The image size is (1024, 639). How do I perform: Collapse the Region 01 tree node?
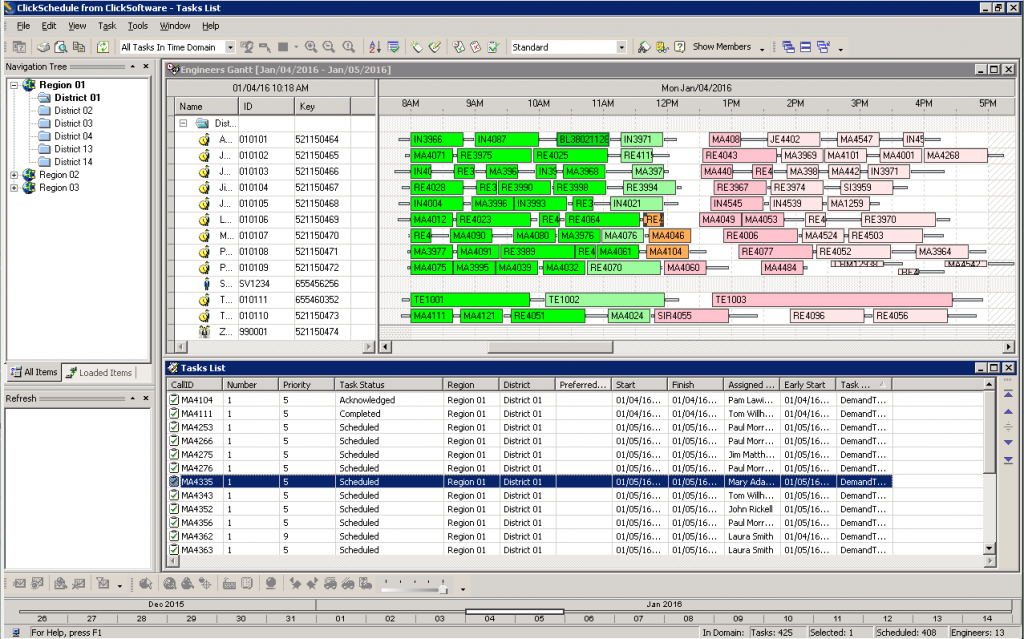(x=14, y=85)
